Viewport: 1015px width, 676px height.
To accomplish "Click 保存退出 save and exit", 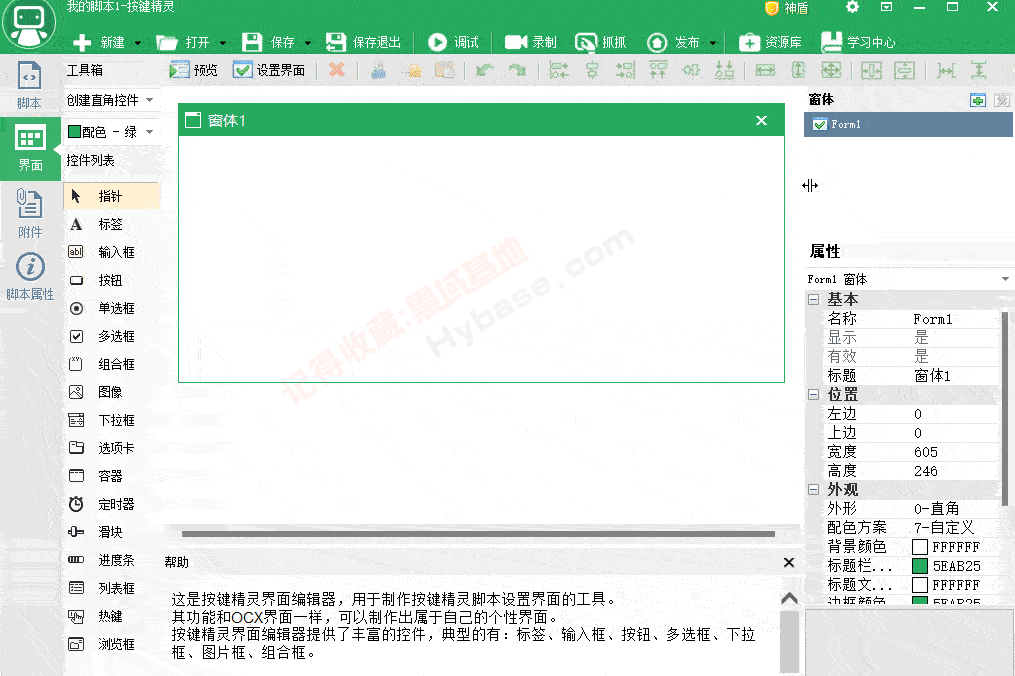I will (x=363, y=42).
